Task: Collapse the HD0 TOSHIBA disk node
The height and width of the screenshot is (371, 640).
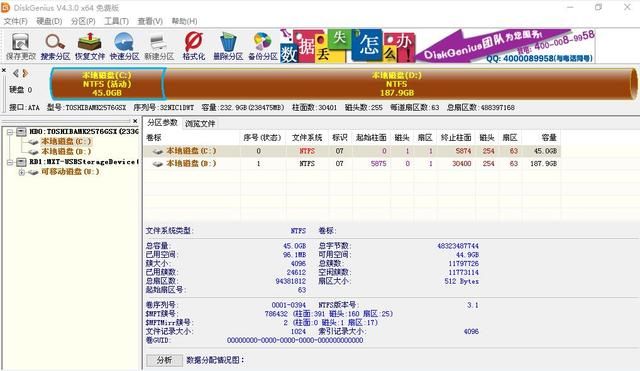Action: (x=10, y=132)
